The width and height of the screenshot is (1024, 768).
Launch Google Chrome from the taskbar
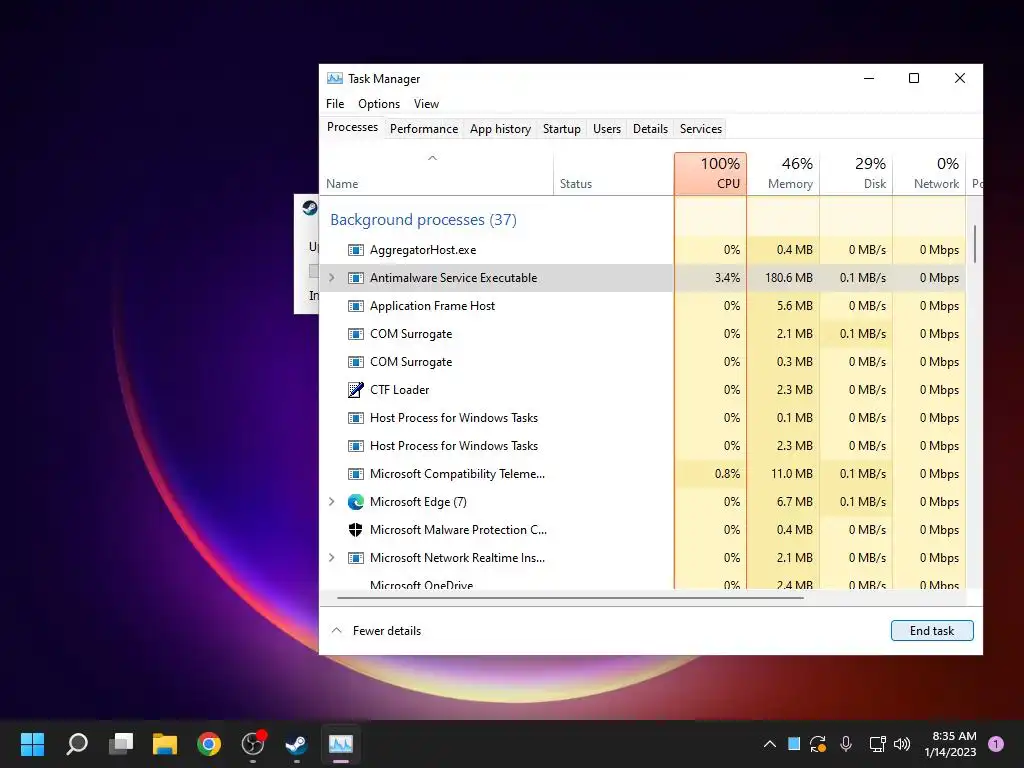click(209, 744)
